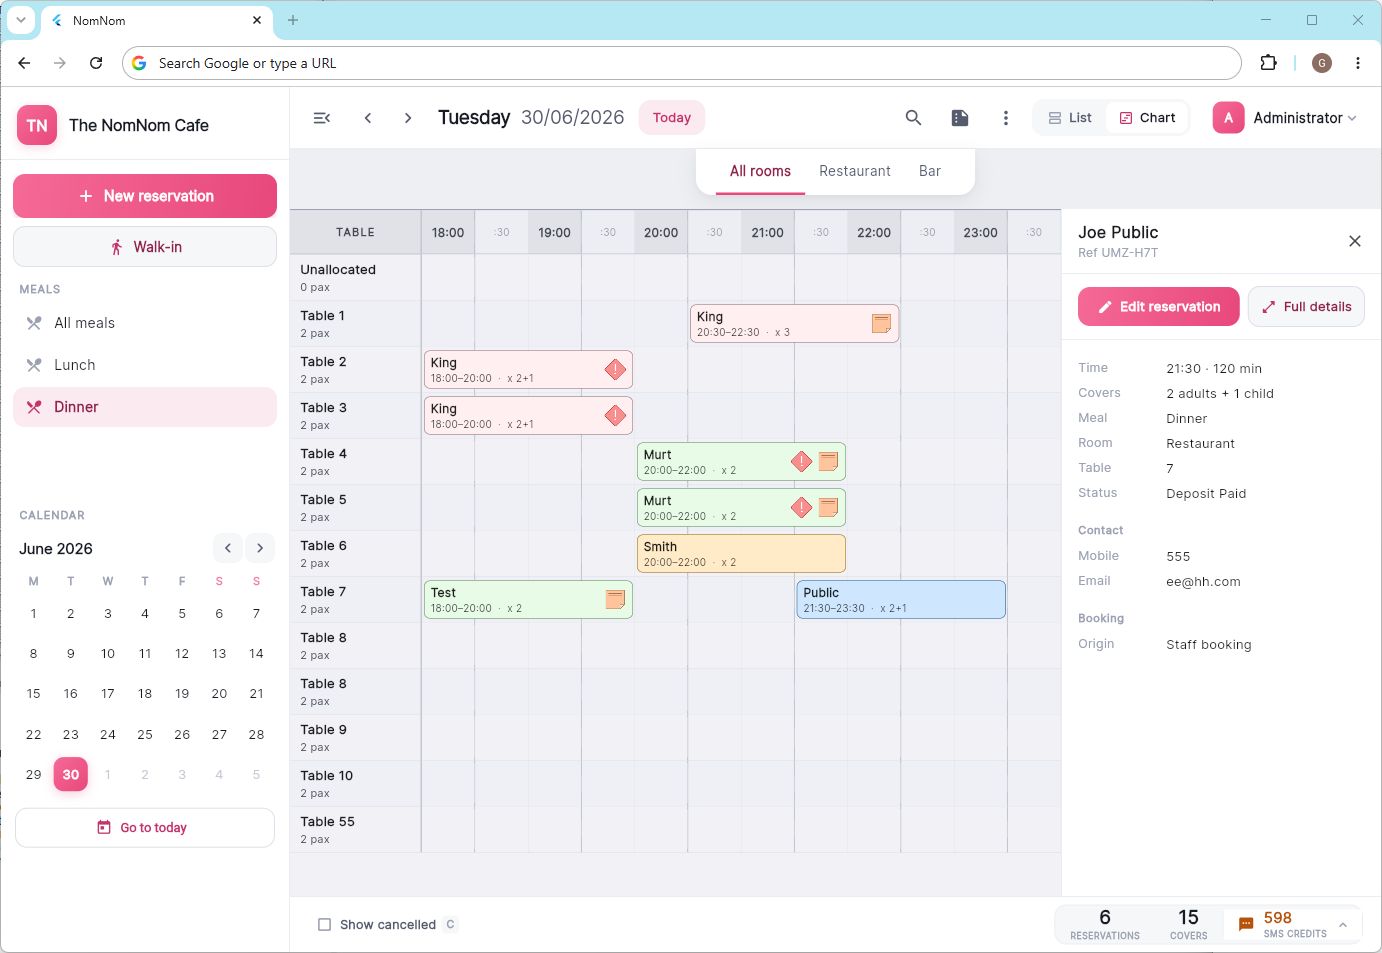Open the reservation search magnifier icon
This screenshot has width=1382, height=953.
tap(913, 118)
